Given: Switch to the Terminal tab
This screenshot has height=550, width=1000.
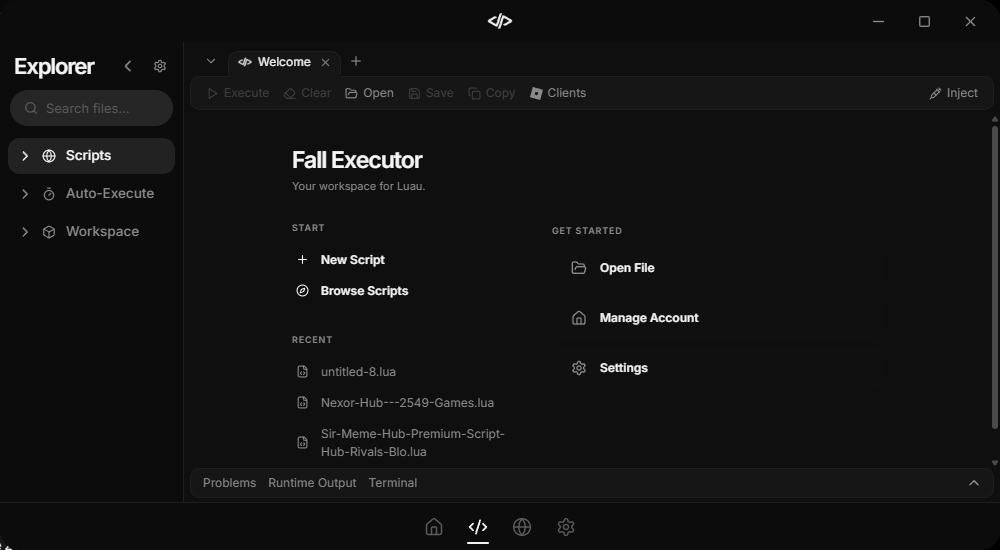Looking at the screenshot, I should [393, 483].
